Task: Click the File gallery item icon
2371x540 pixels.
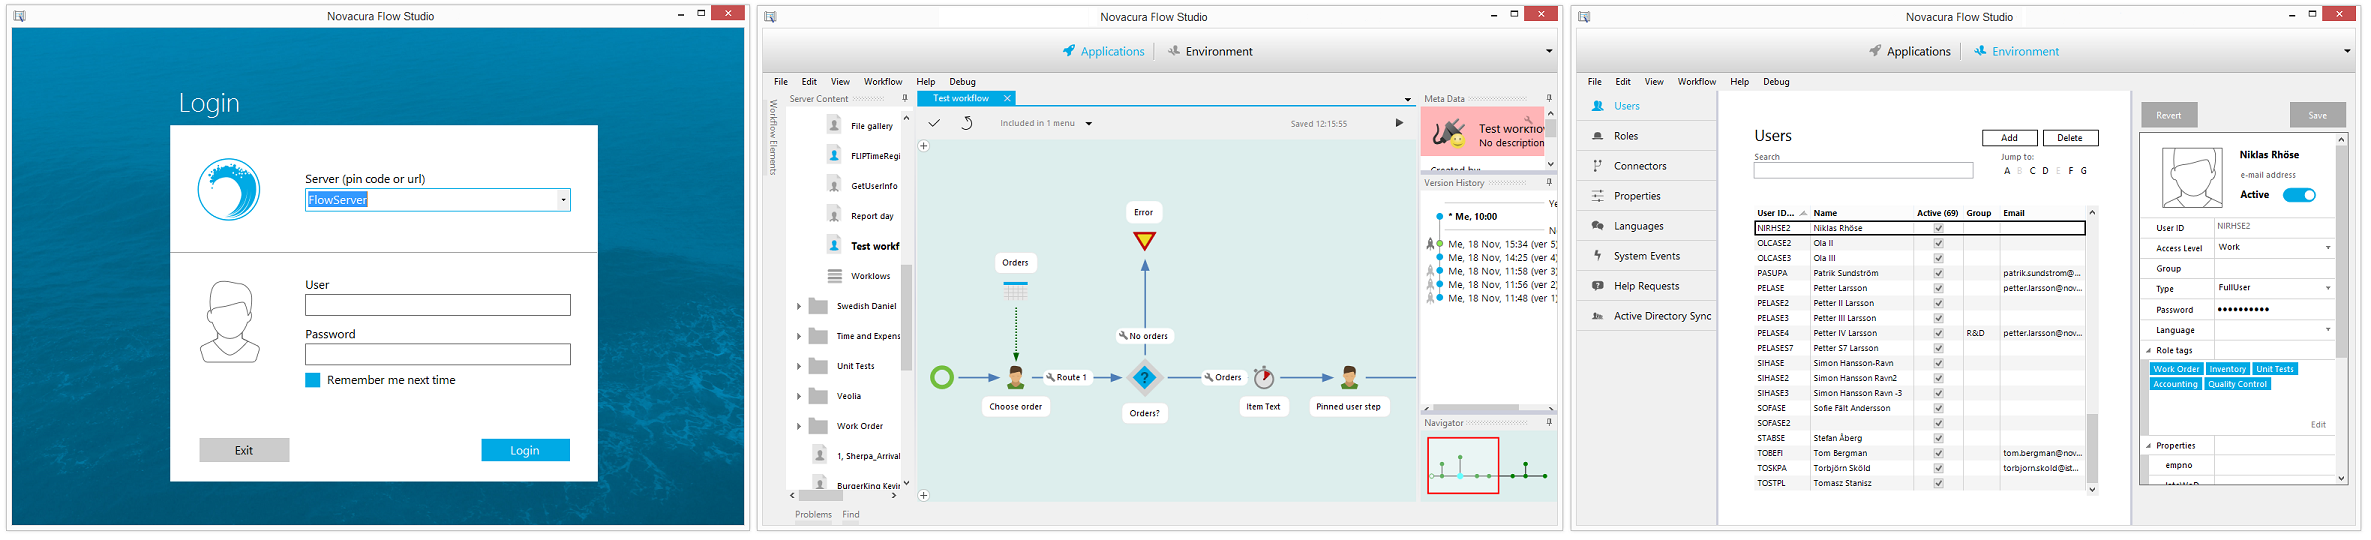Action: point(834,125)
